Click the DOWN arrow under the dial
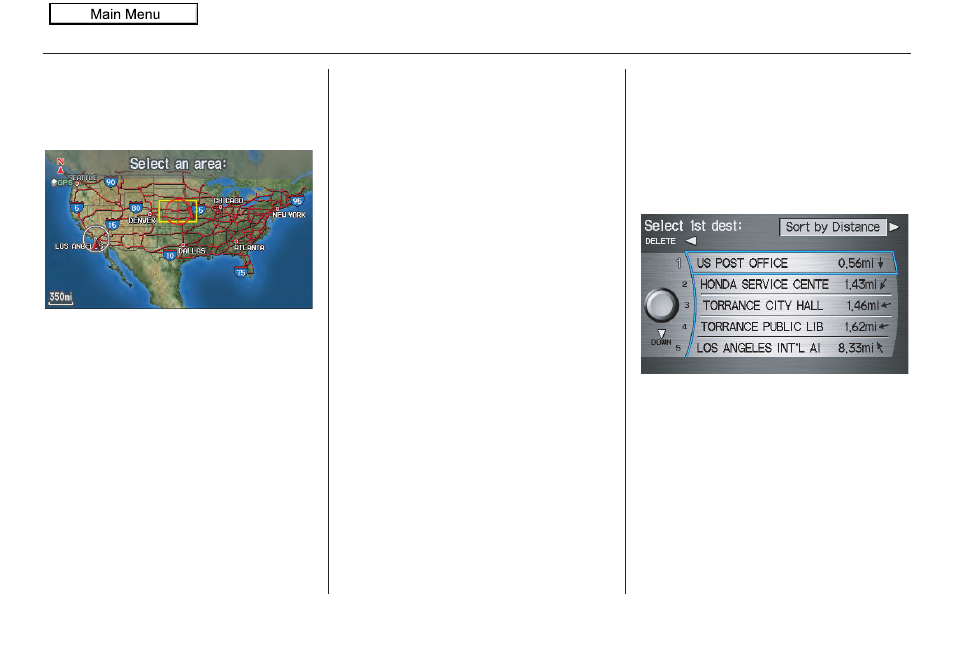The image size is (954, 652). pyautogui.click(x=661, y=334)
